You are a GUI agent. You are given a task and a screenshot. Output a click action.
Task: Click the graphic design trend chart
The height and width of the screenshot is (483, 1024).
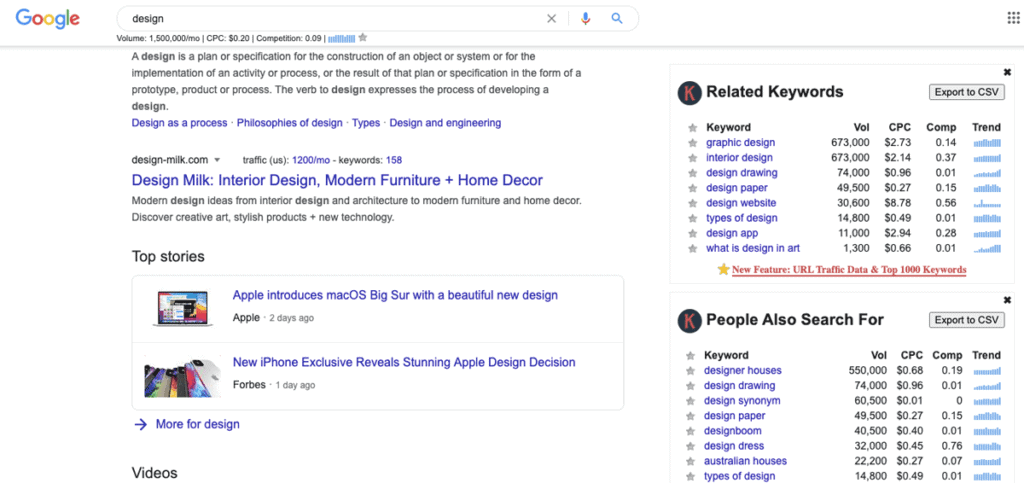[987, 143]
